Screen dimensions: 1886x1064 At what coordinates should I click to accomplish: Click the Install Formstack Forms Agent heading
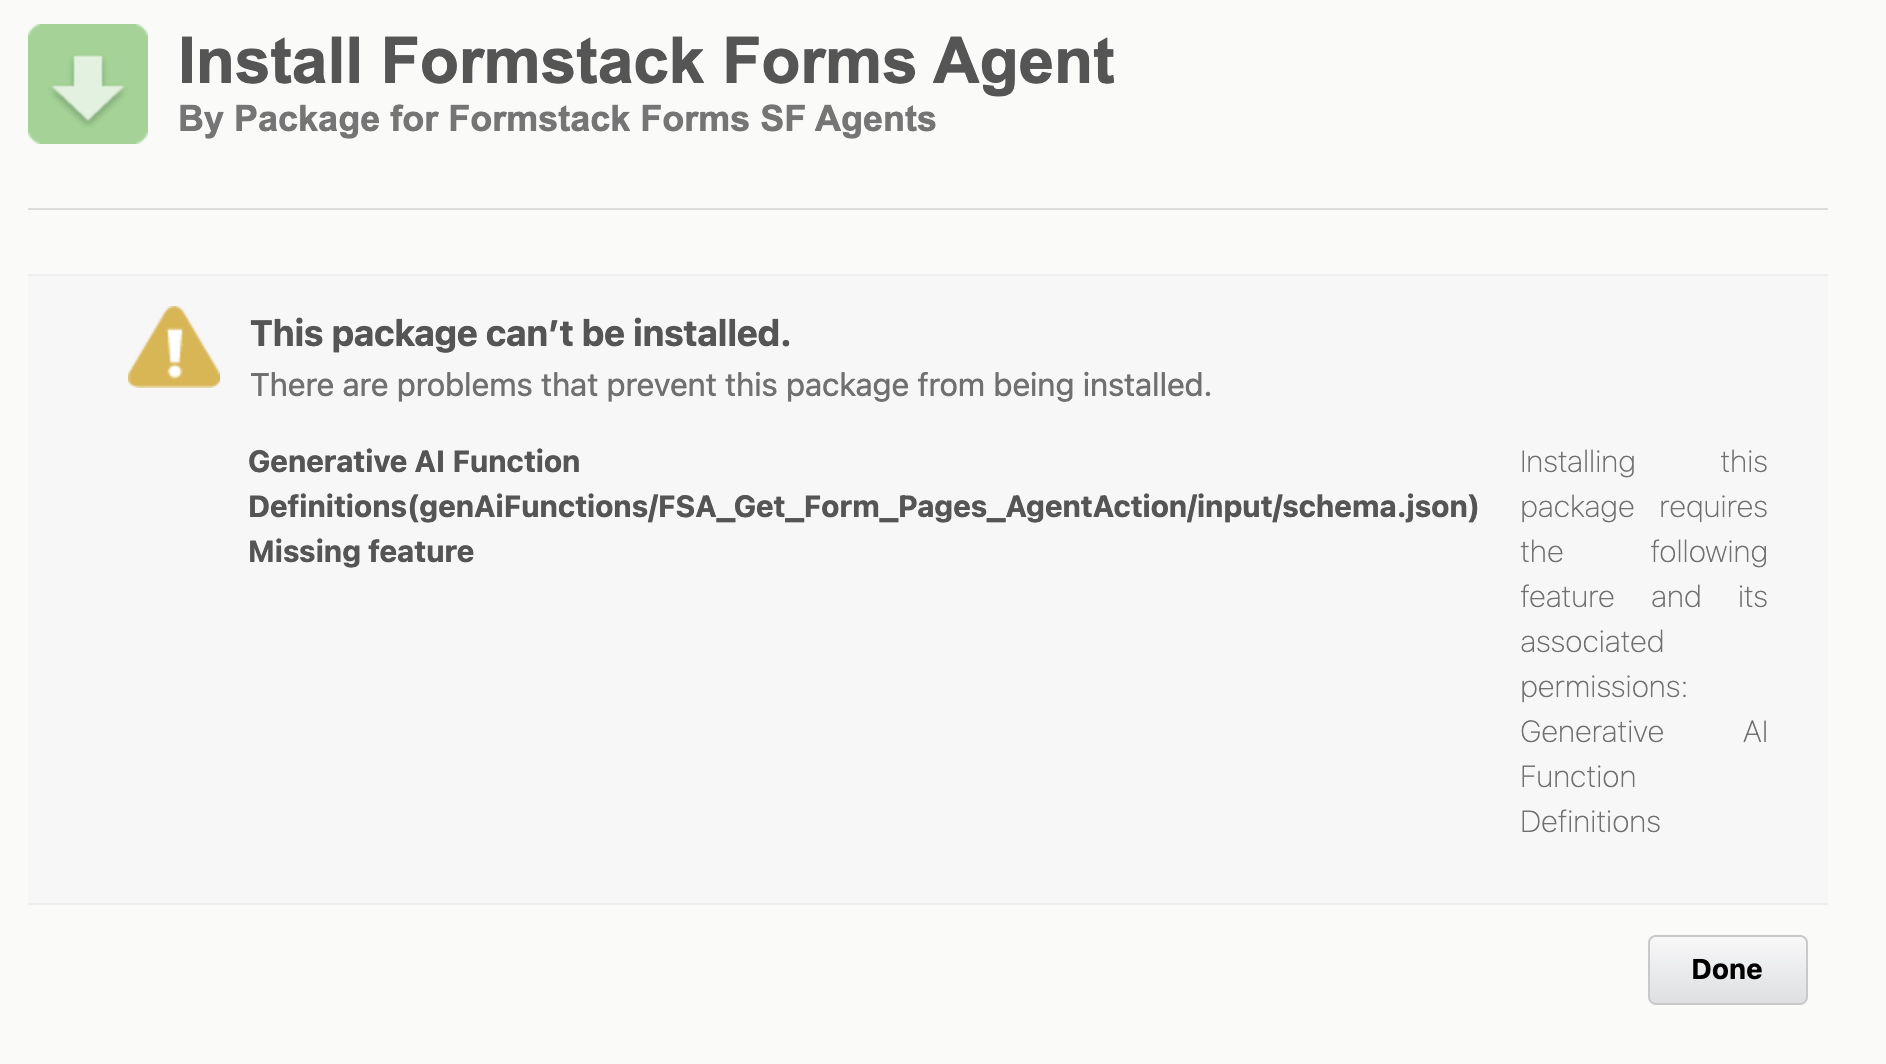645,61
